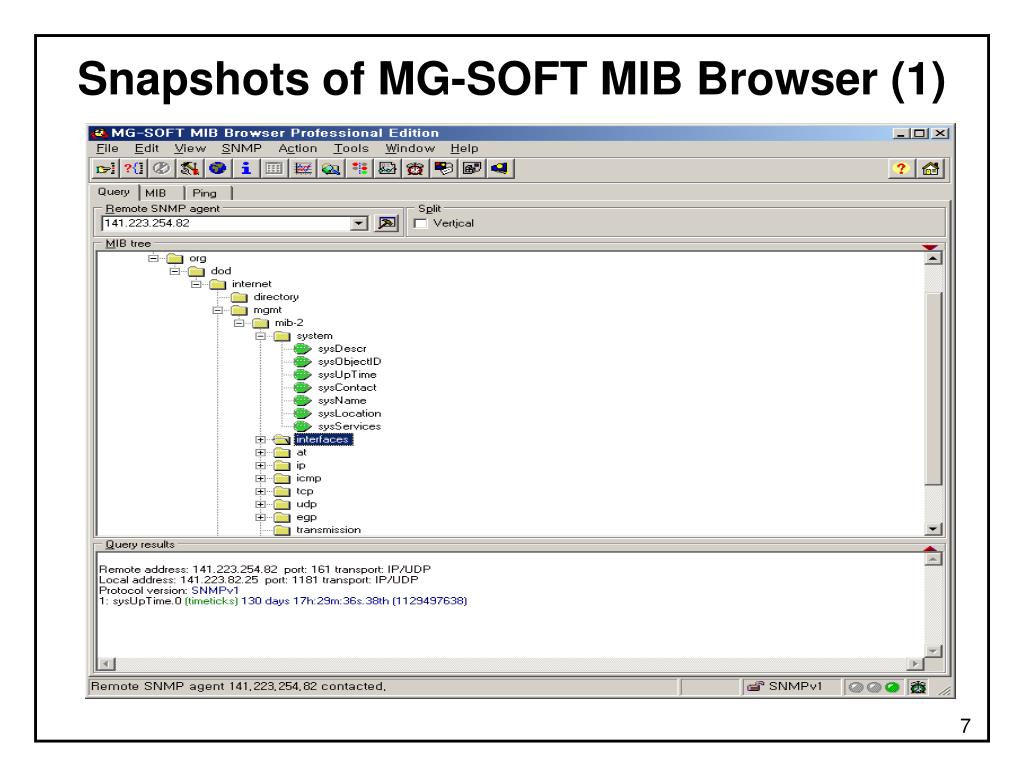1024x768 pixels.
Task: Click the globe toolbar icon
Action: click(217, 168)
